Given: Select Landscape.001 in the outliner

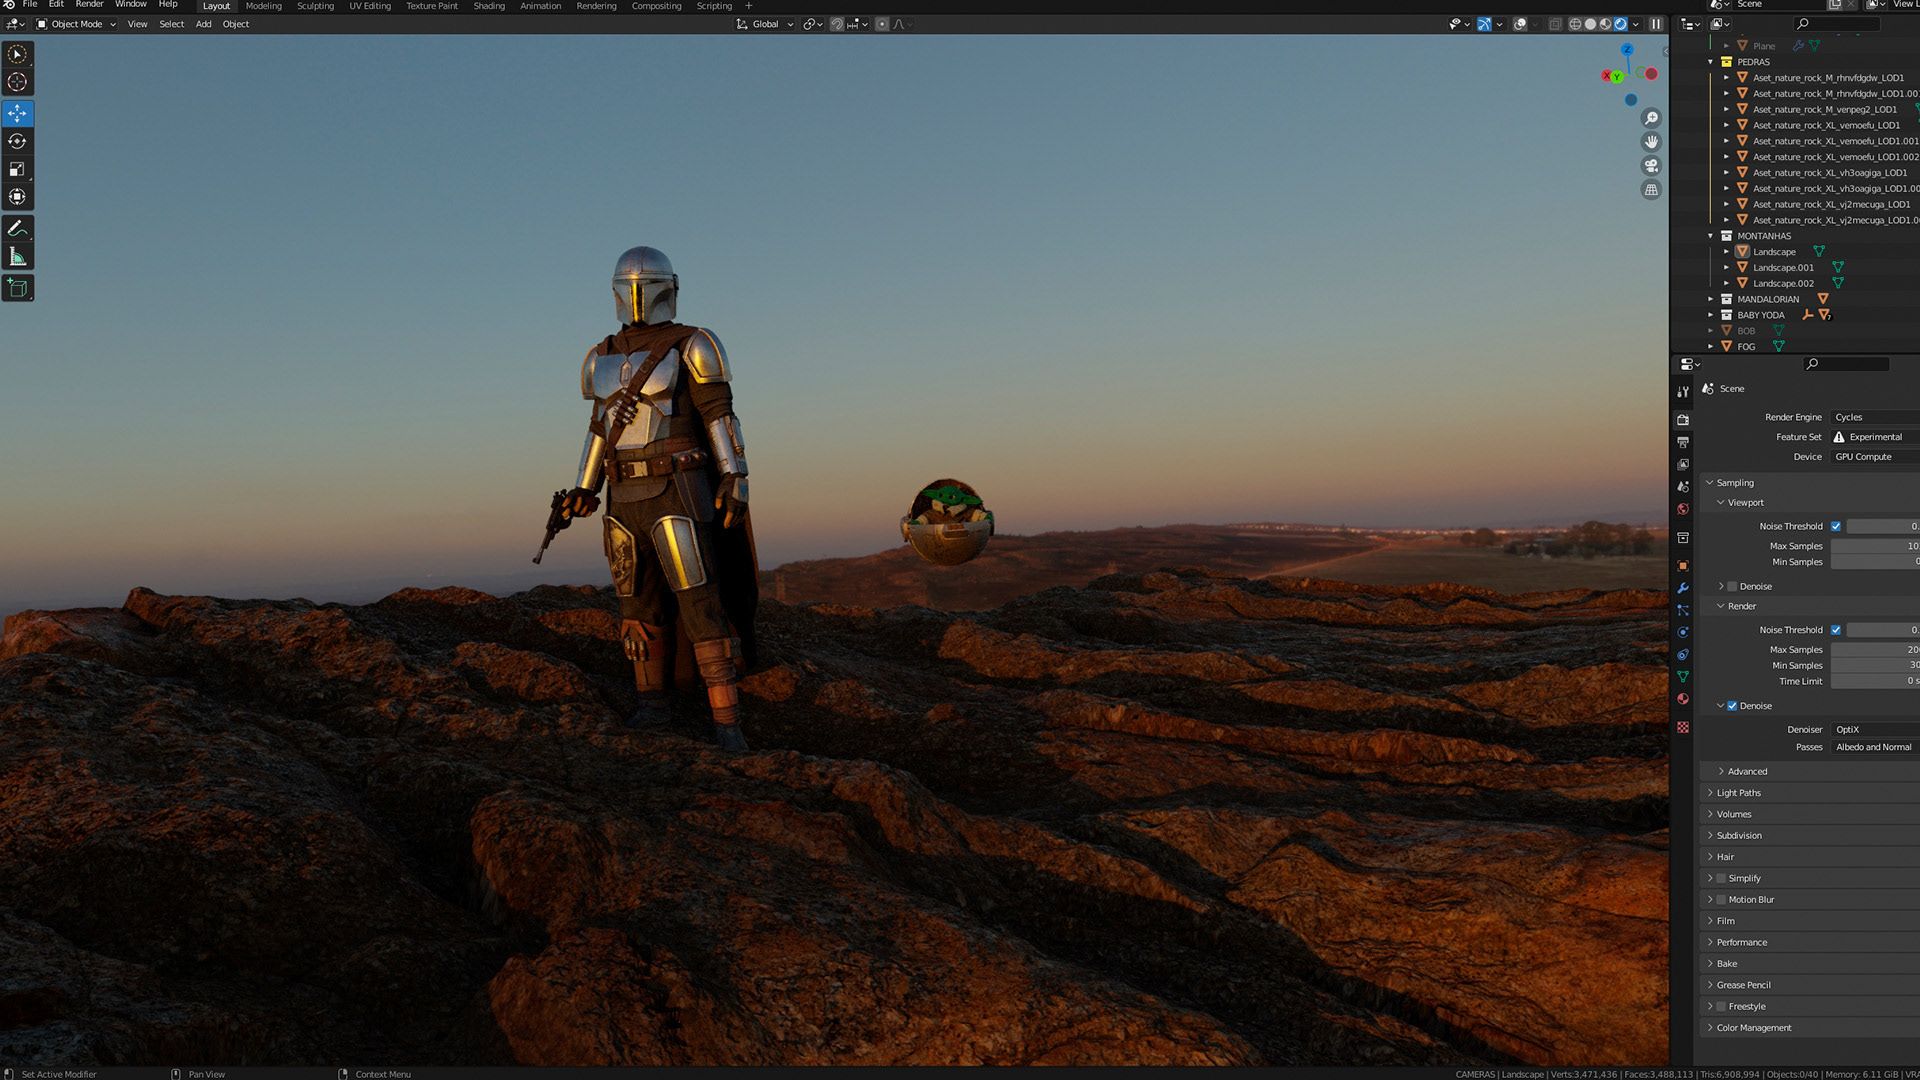Looking at the screenshot, I should coord(1783,268).
